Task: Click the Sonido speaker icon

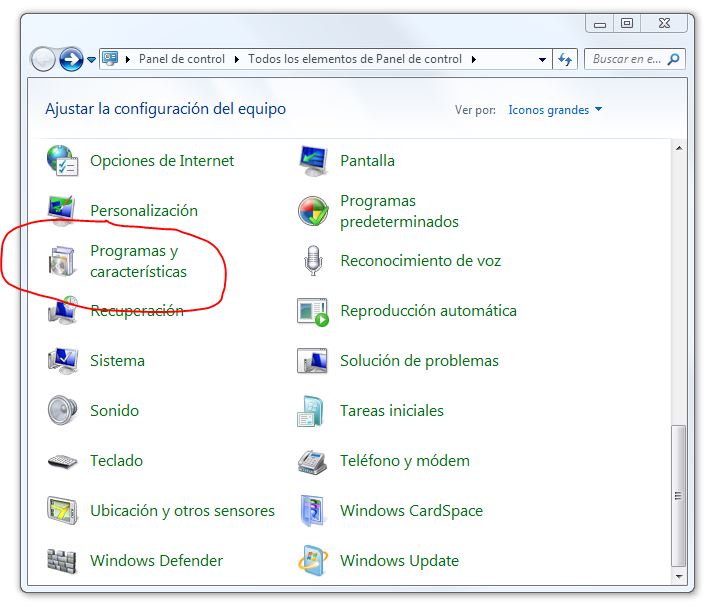Action: click(x=62, y=410)
